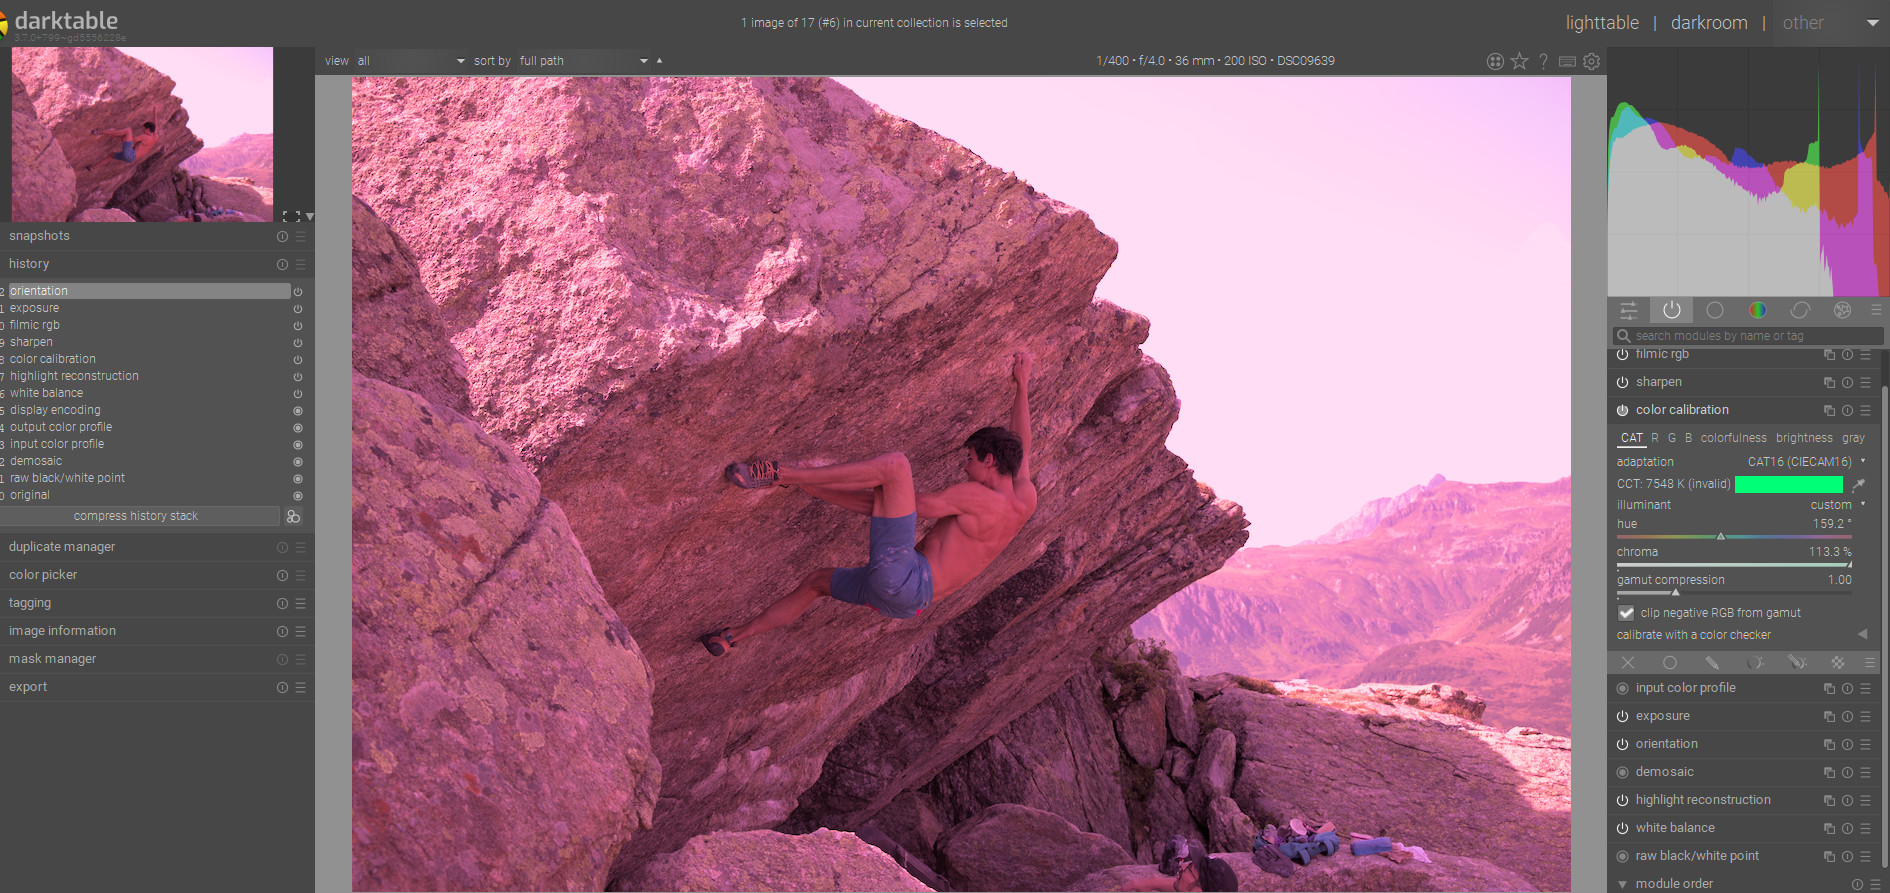1890x893 pixels.
Task: Disable the white balance module
Action: tap(1623, 828)
